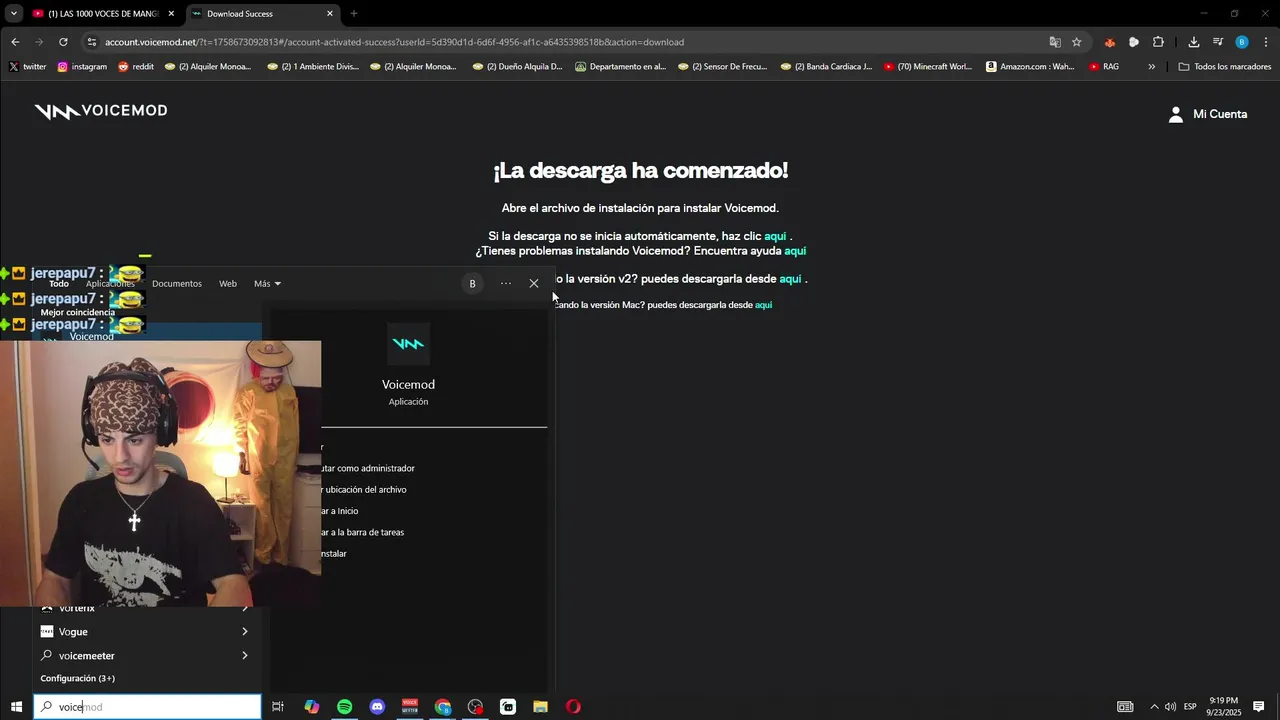
Task: Run Voicemod as administrator option
Action: coord(368,468)
